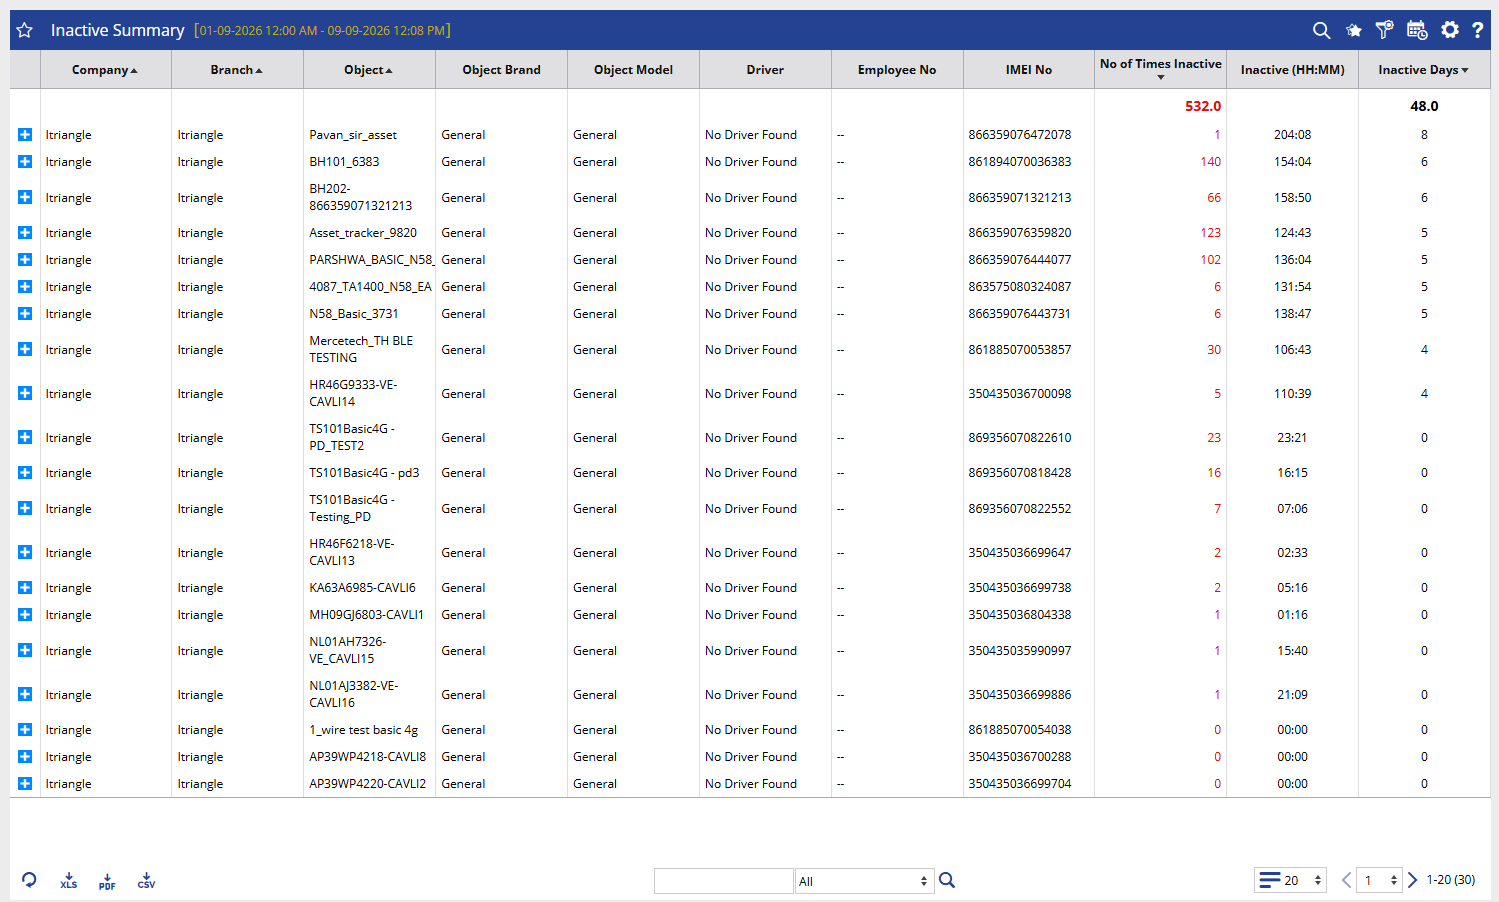
Task: Mark the Inactive Summary report as favorite
Action: (25, 30)
